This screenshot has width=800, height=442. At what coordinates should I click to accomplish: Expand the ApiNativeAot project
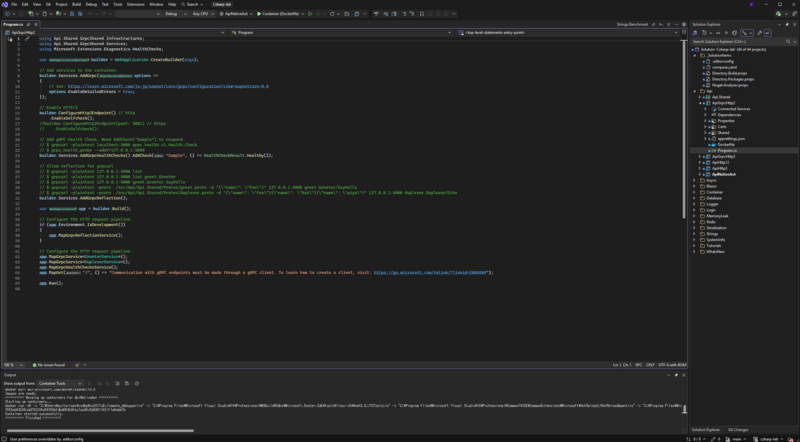click(x=700, y=175)
